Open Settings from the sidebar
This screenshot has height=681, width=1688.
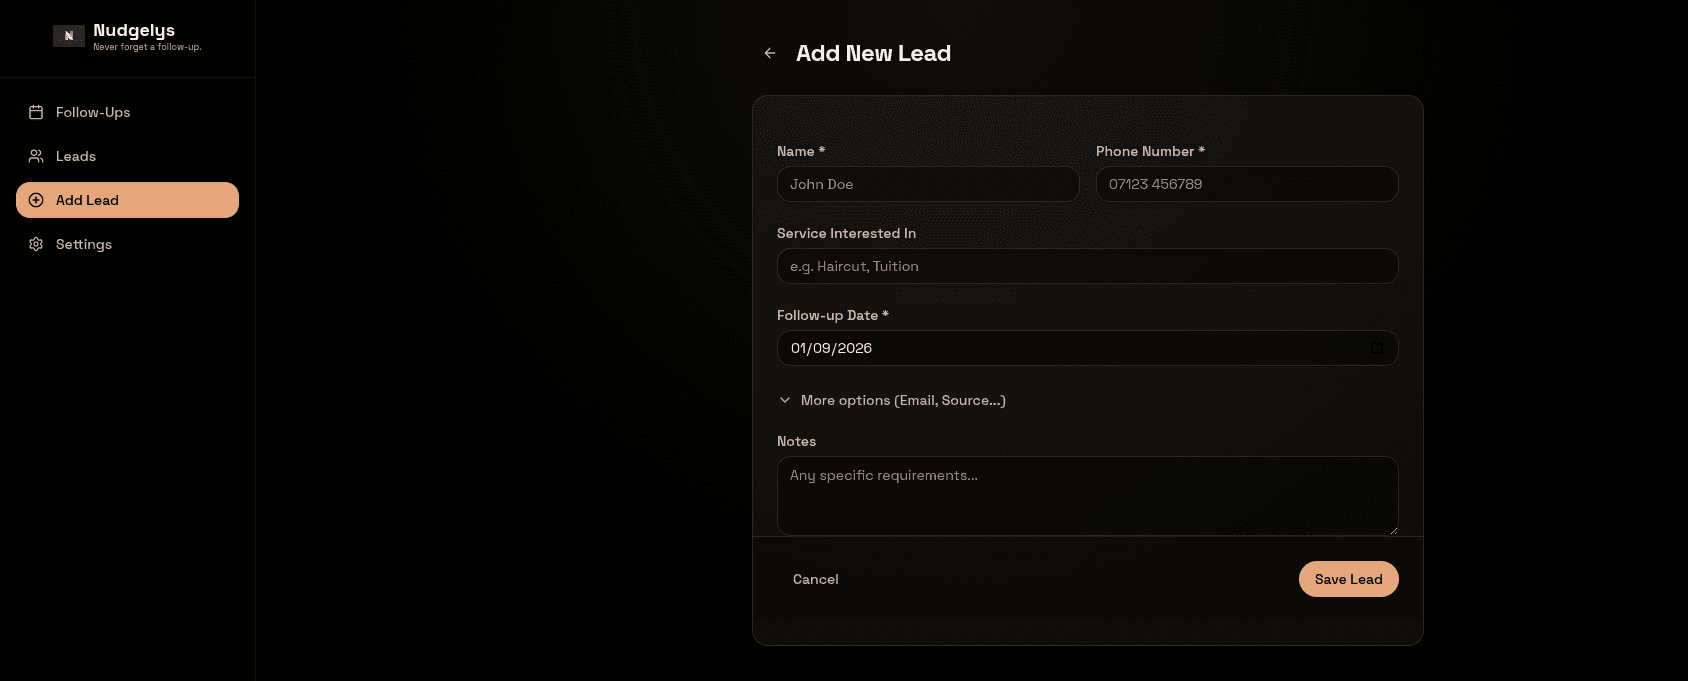[x=84, y=244]
